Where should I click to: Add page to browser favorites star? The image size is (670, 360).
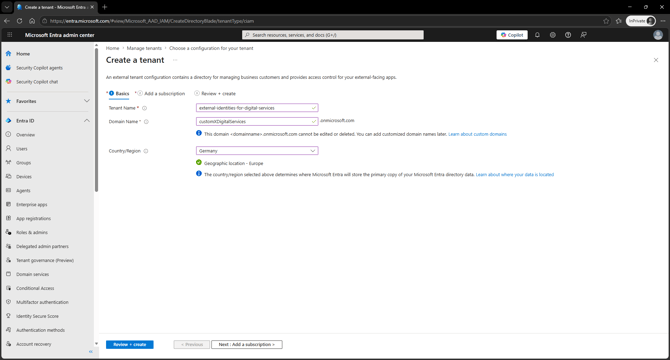(606, 21)
